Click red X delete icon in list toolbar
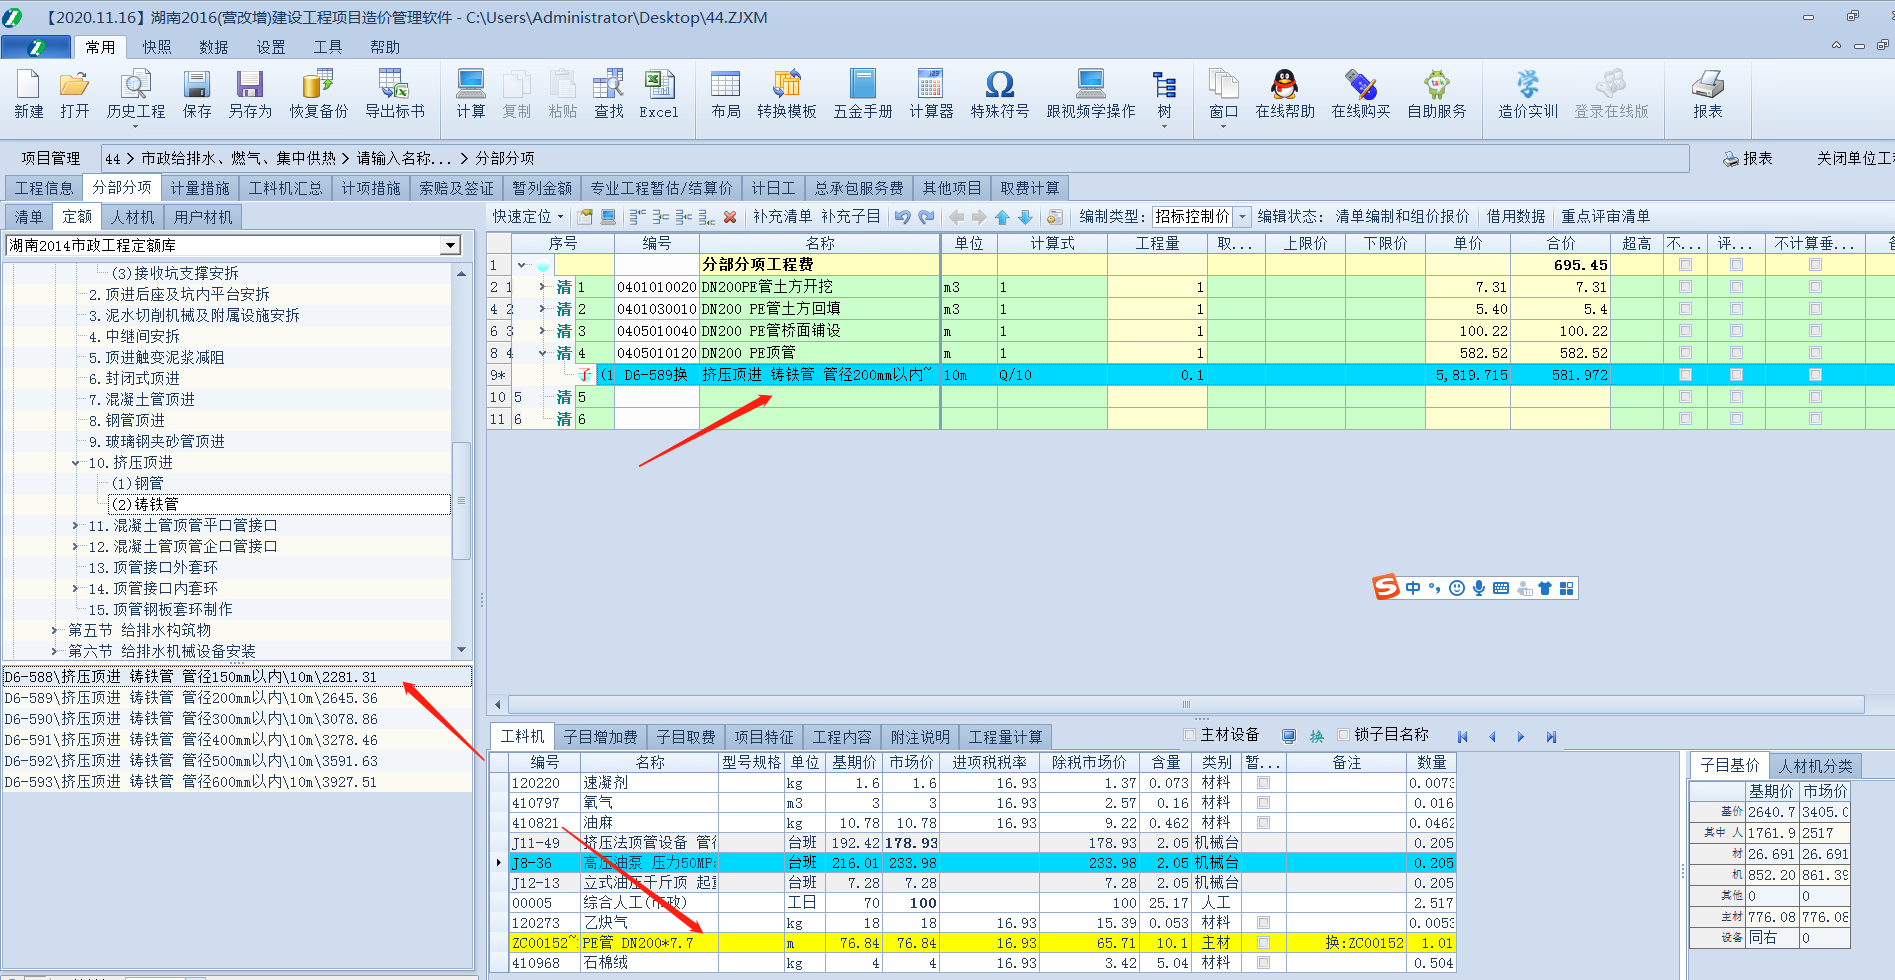 (x=730, y=217)
